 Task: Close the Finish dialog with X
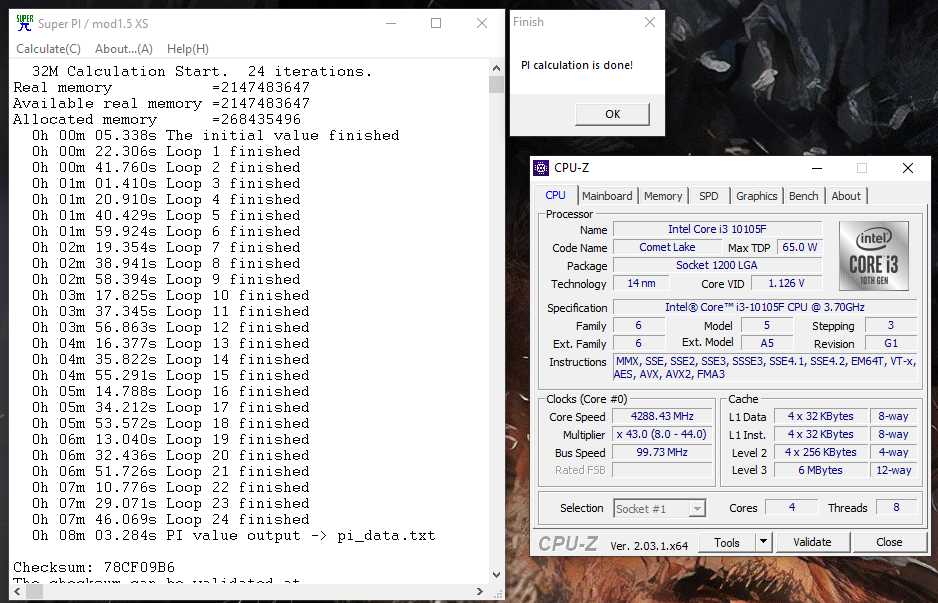click(650, 22)
